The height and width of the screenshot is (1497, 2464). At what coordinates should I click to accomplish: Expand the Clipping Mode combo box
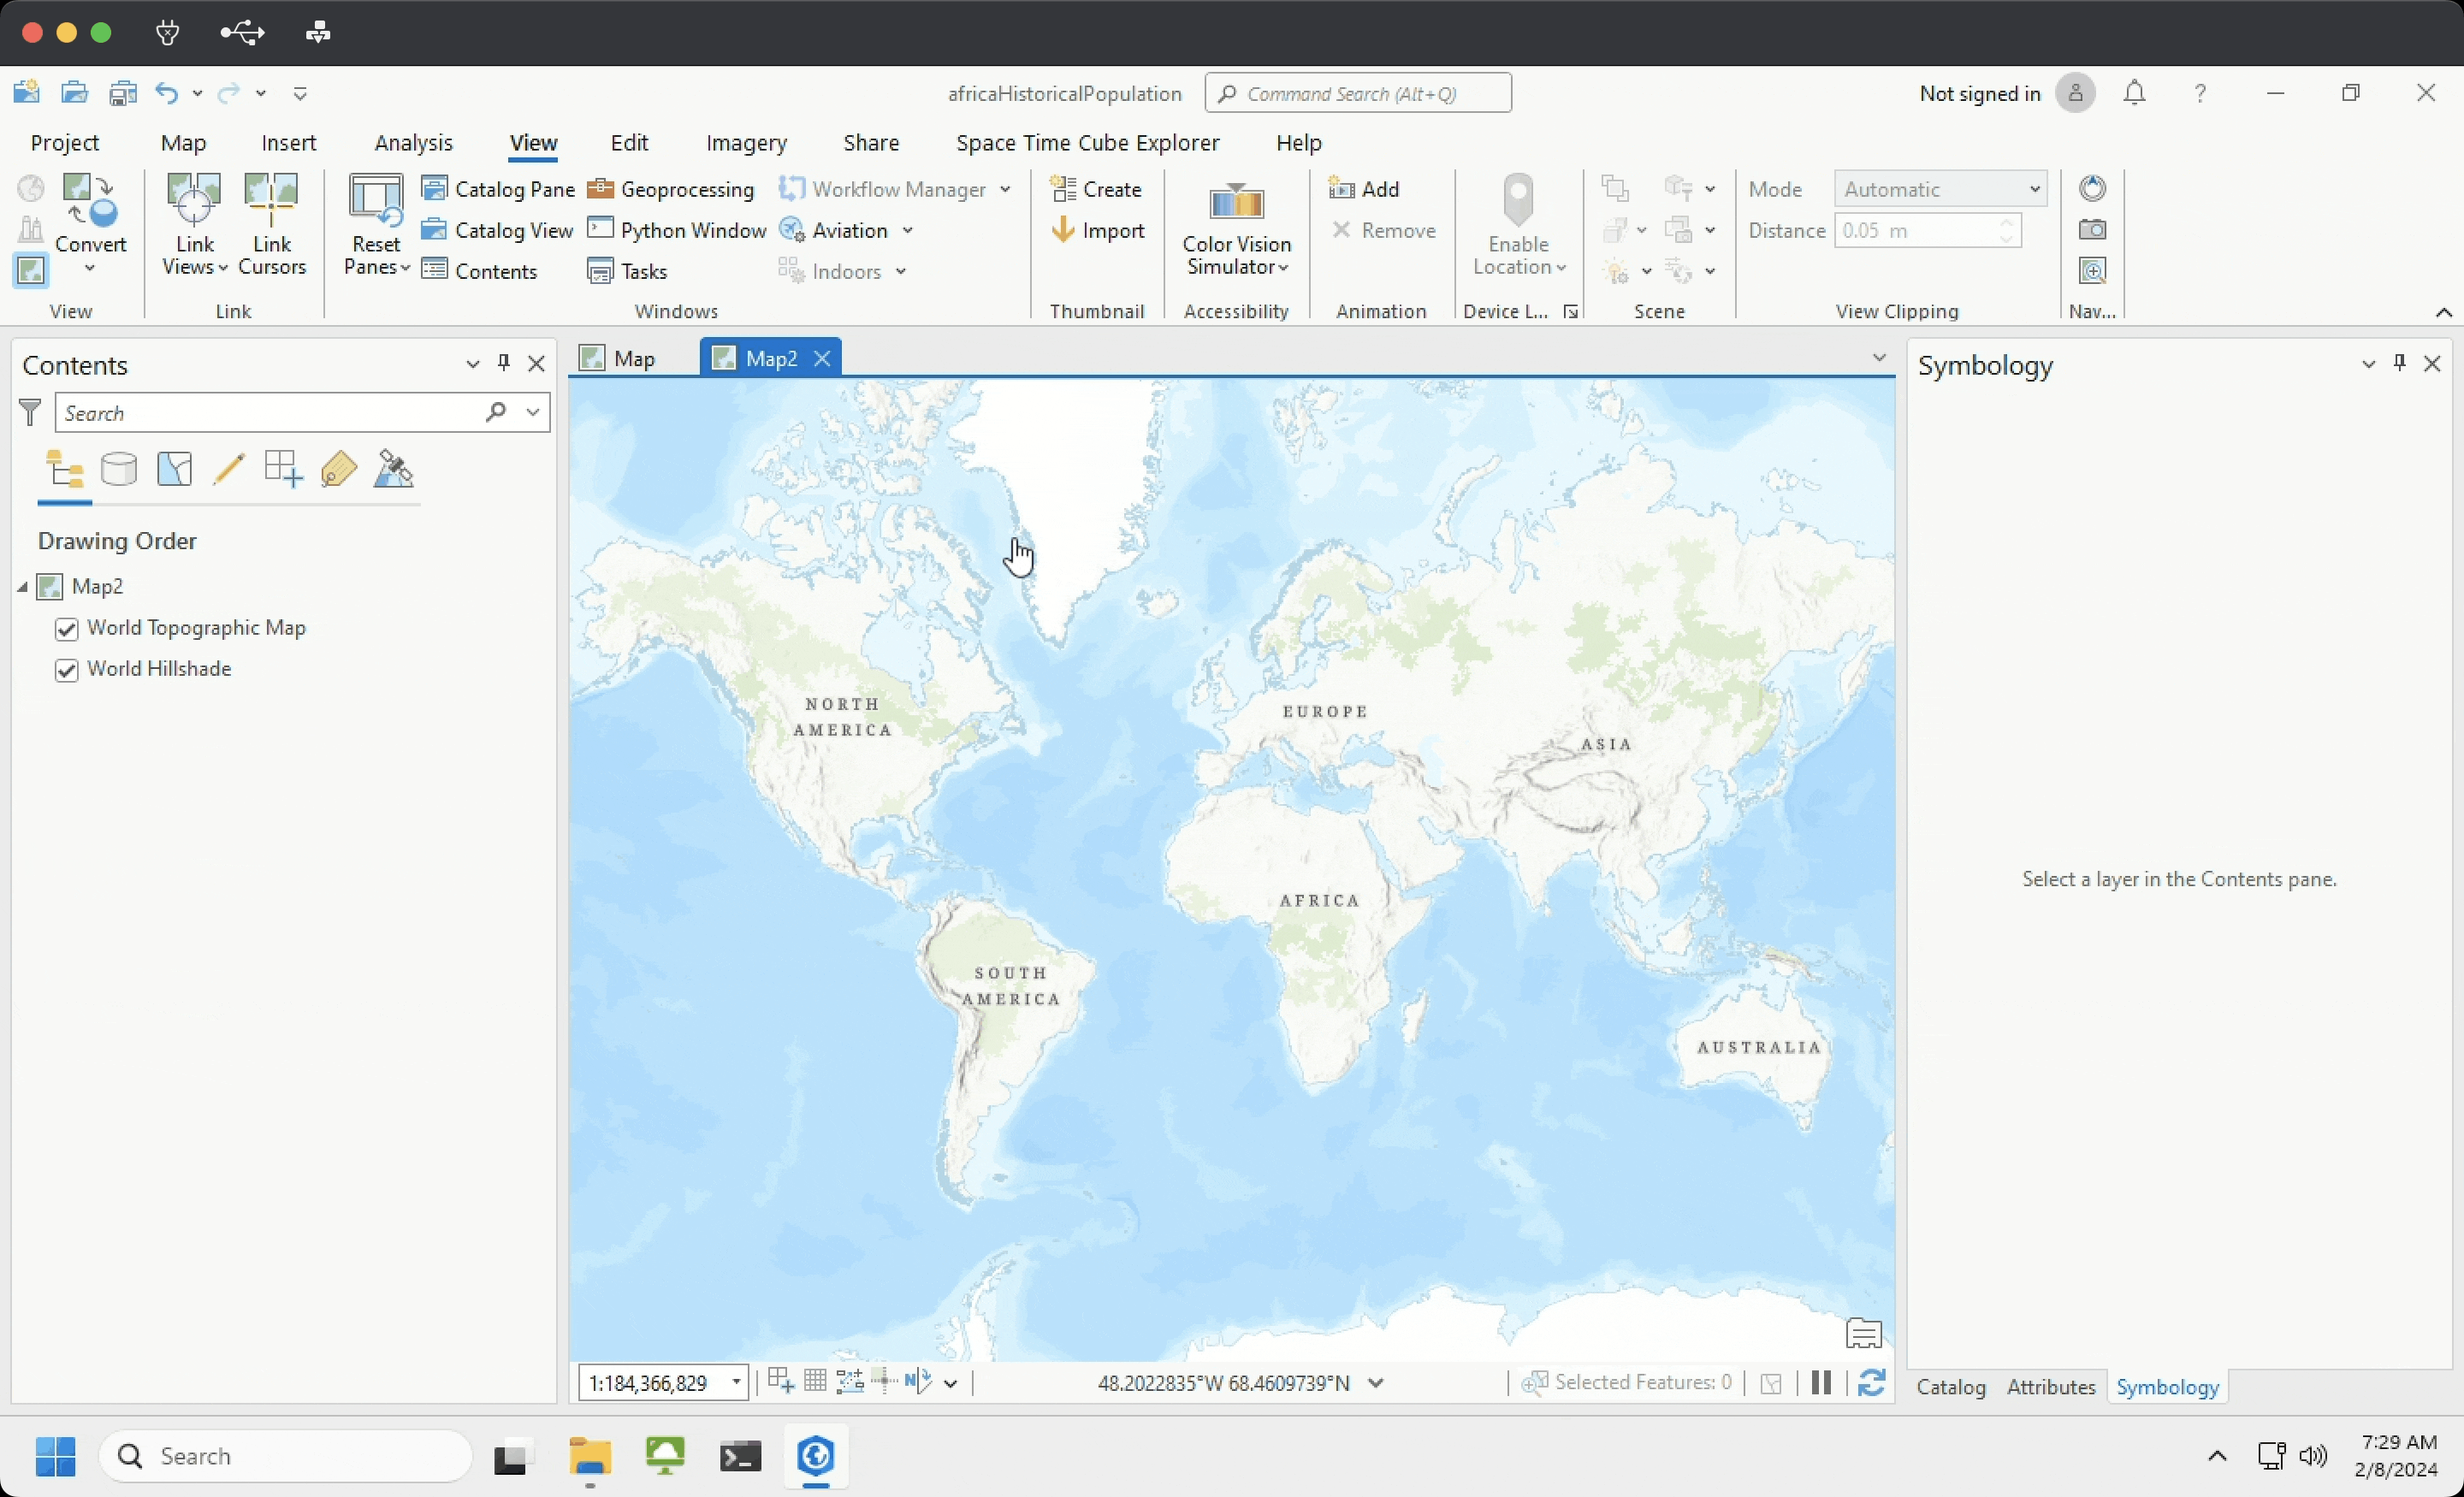[2033, 189]
